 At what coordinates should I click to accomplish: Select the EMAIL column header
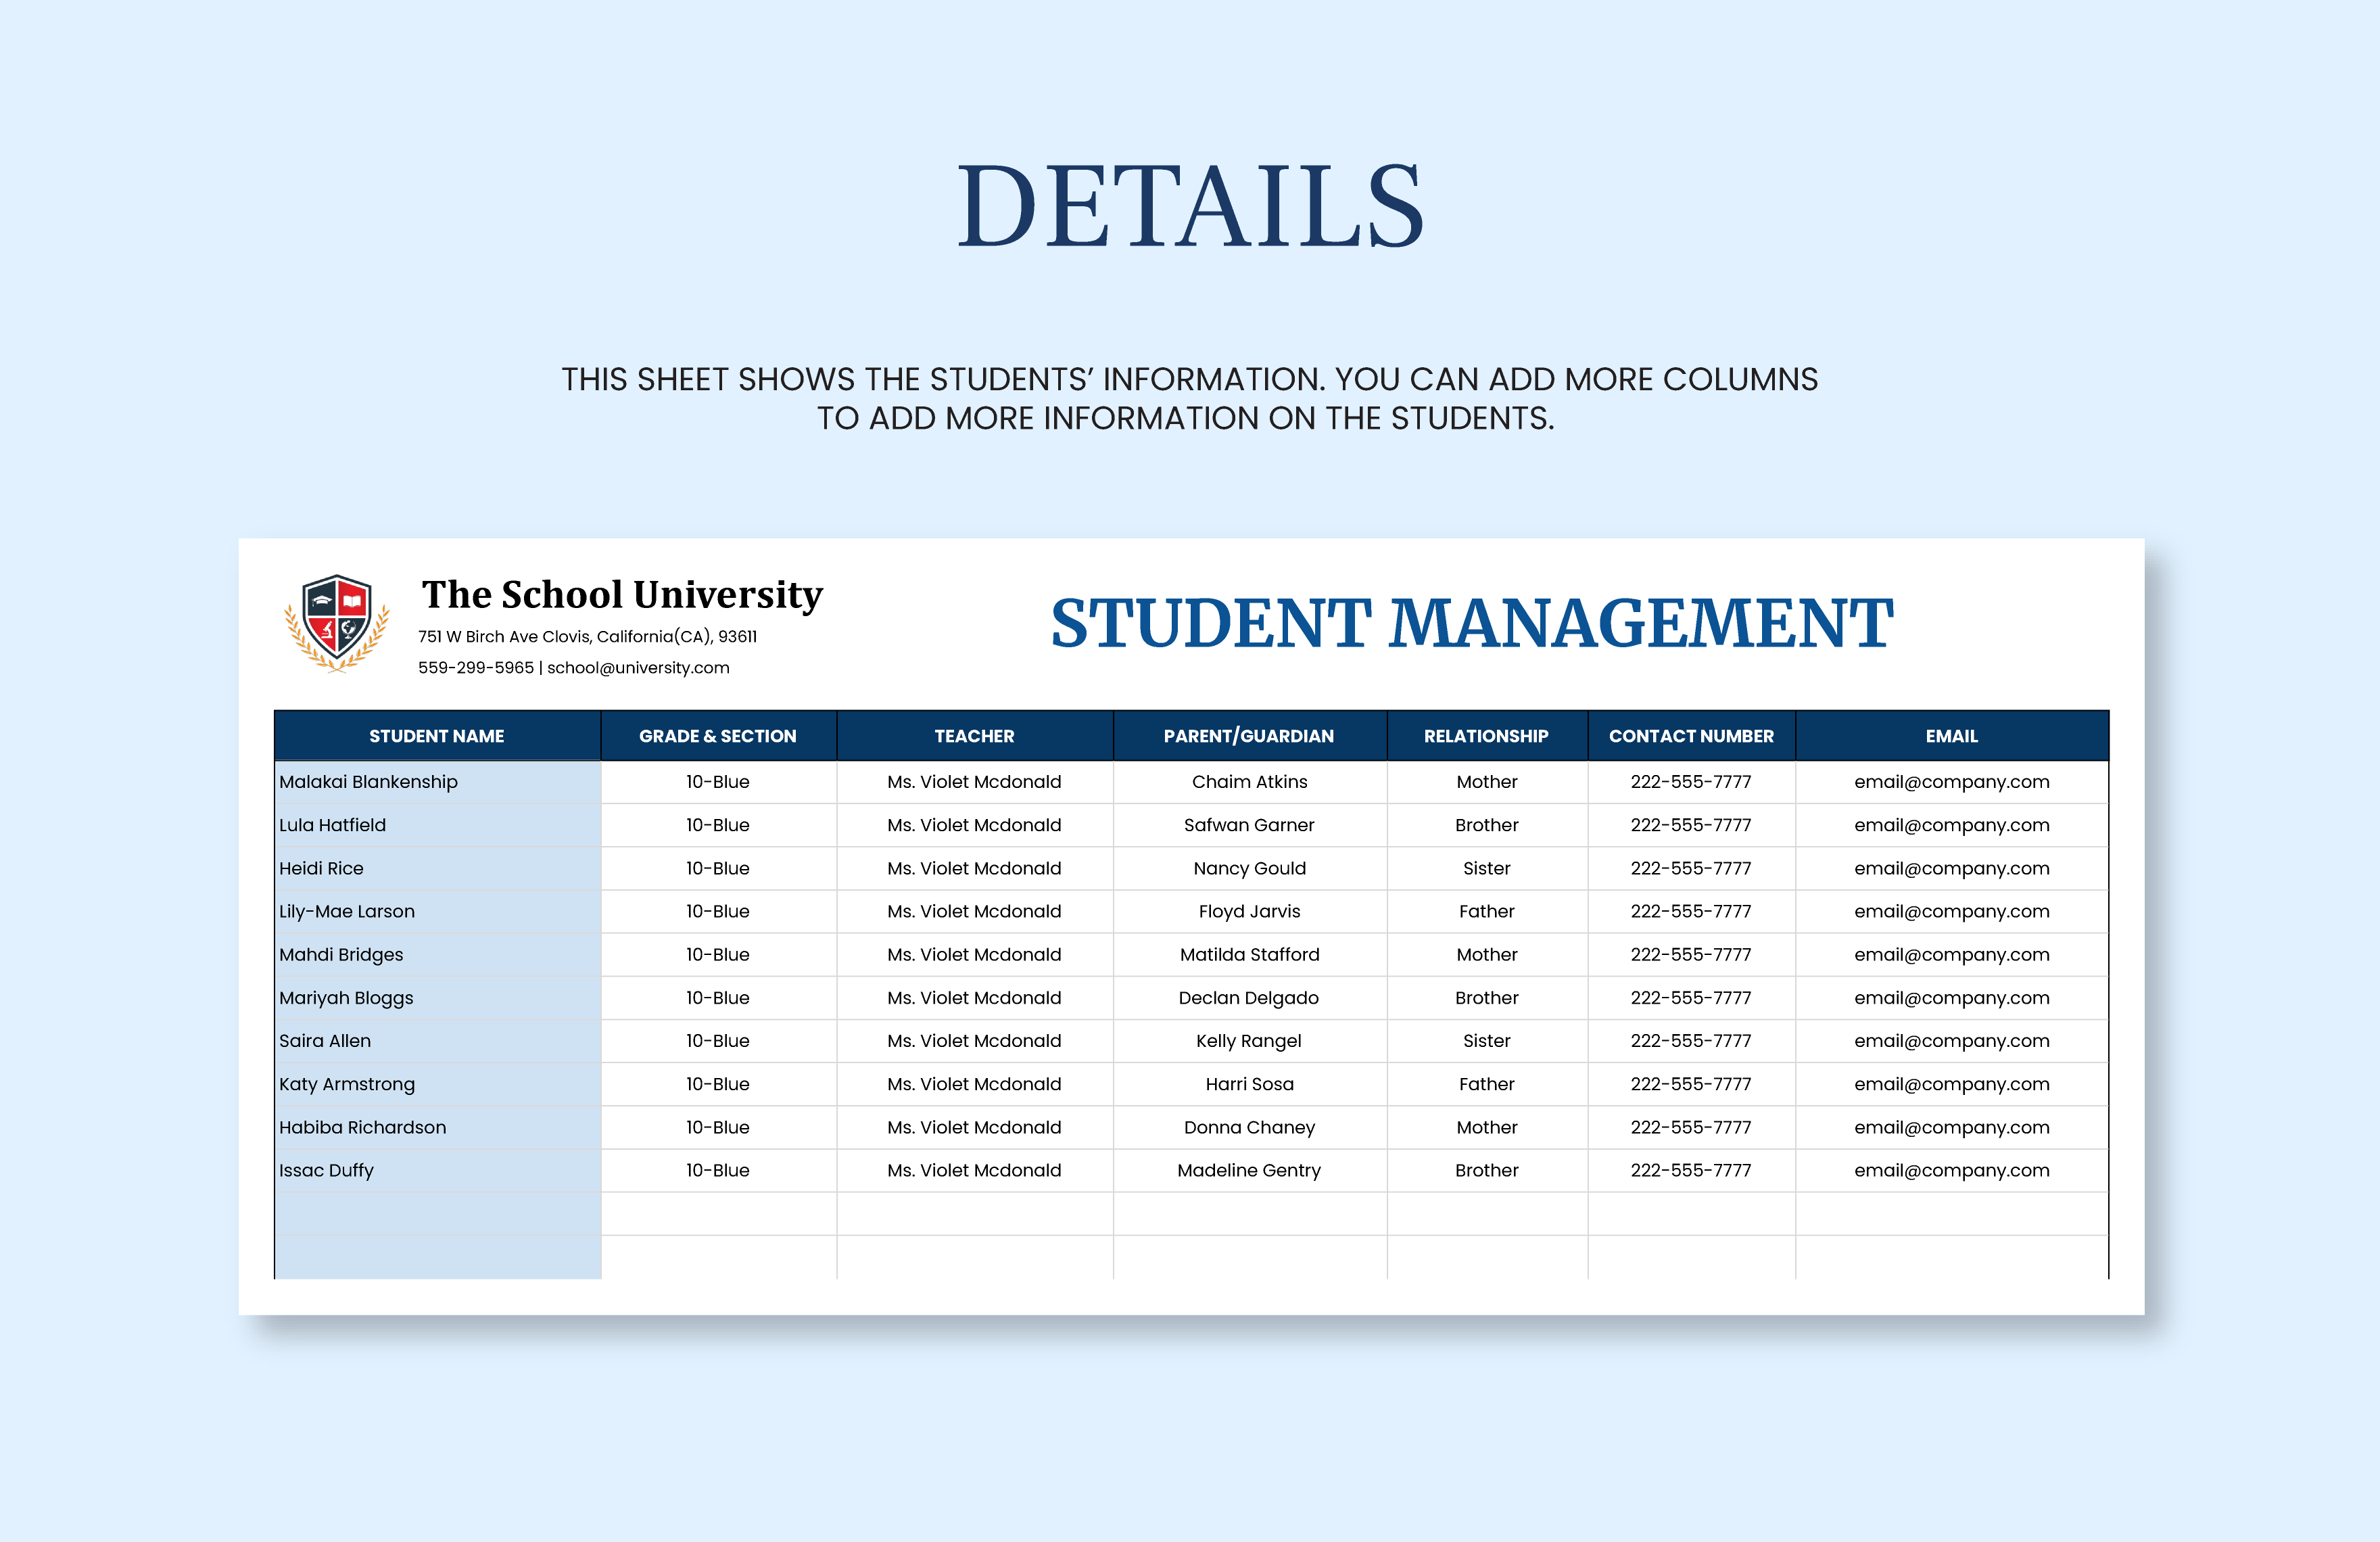pos(1952,736)
